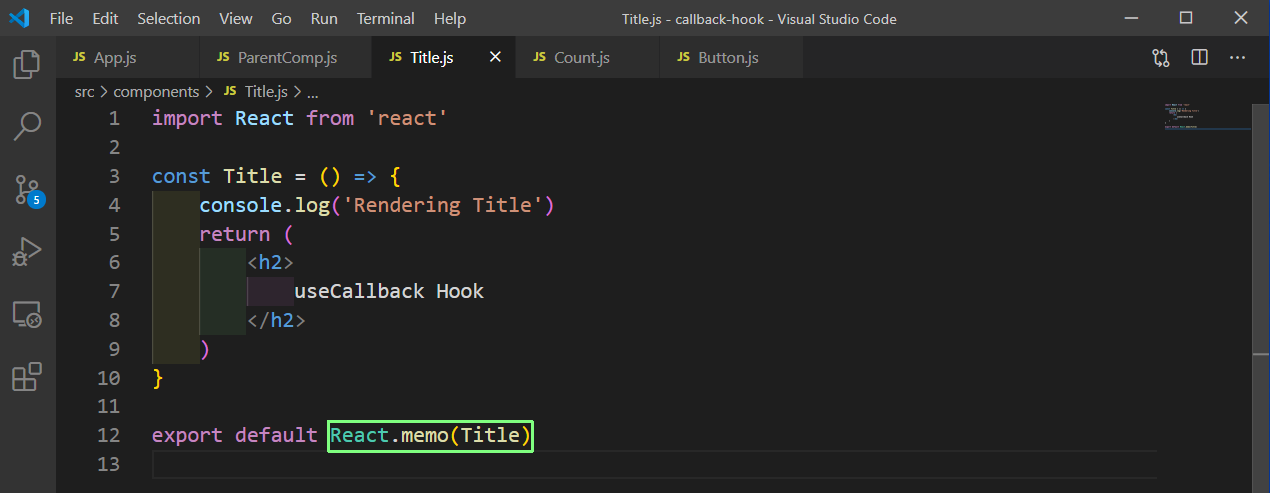1270x493 pixels.
Task: Click the breadcrumb ellipsis symbol segment
Action: [312, 91]
